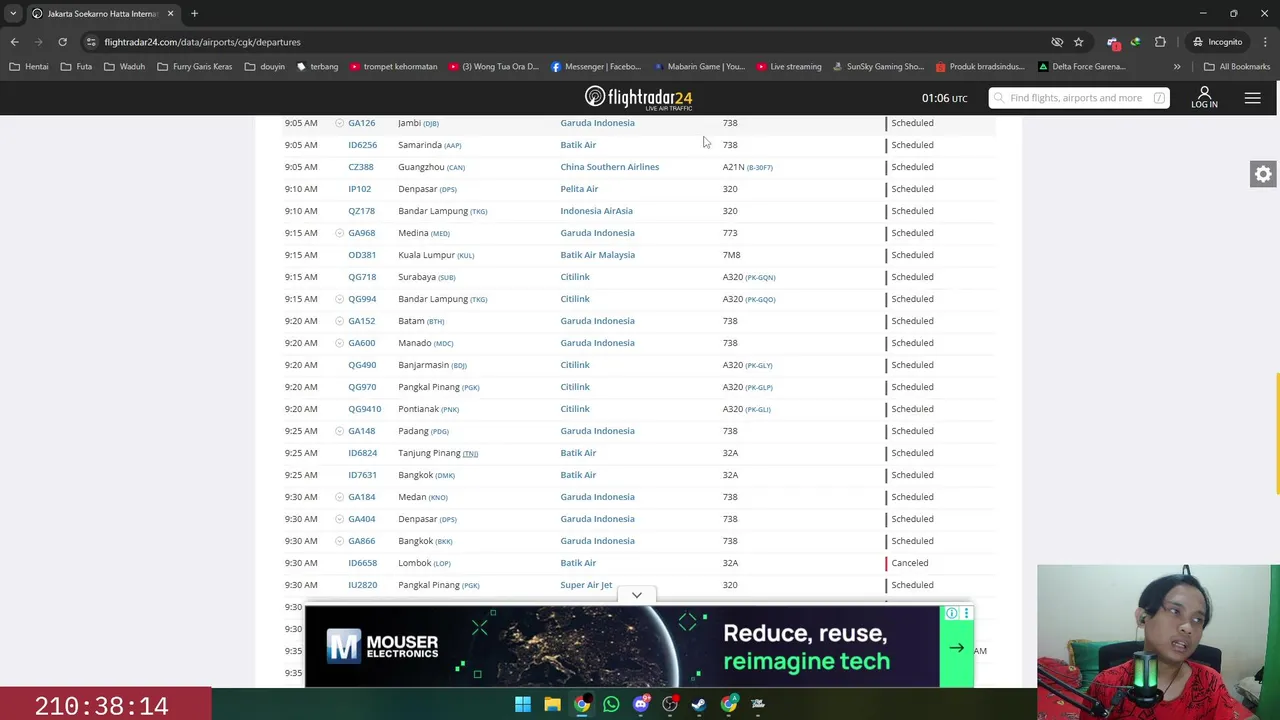Click the ad info icon on Mouser banner
1280x720 pixels.
click(x=952, y=613)
